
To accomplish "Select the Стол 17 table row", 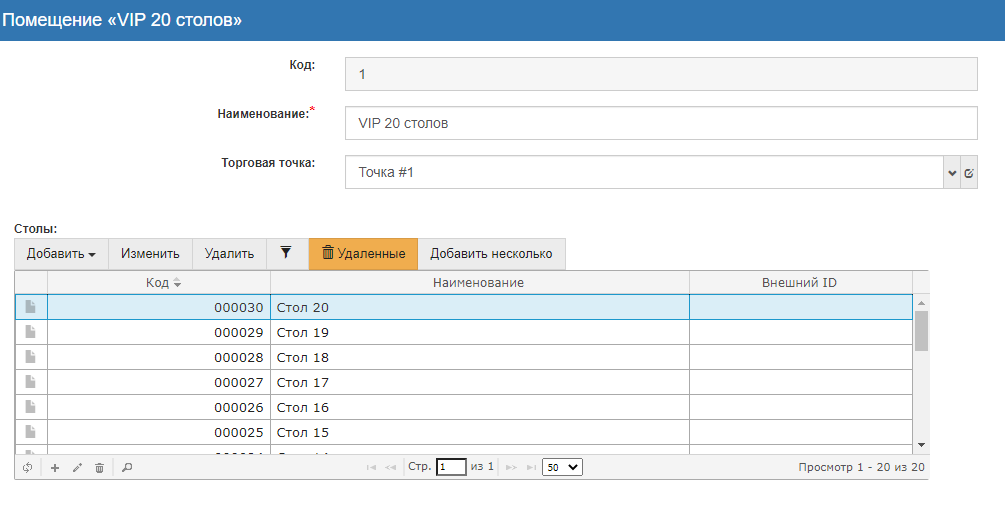I will 478,382.
